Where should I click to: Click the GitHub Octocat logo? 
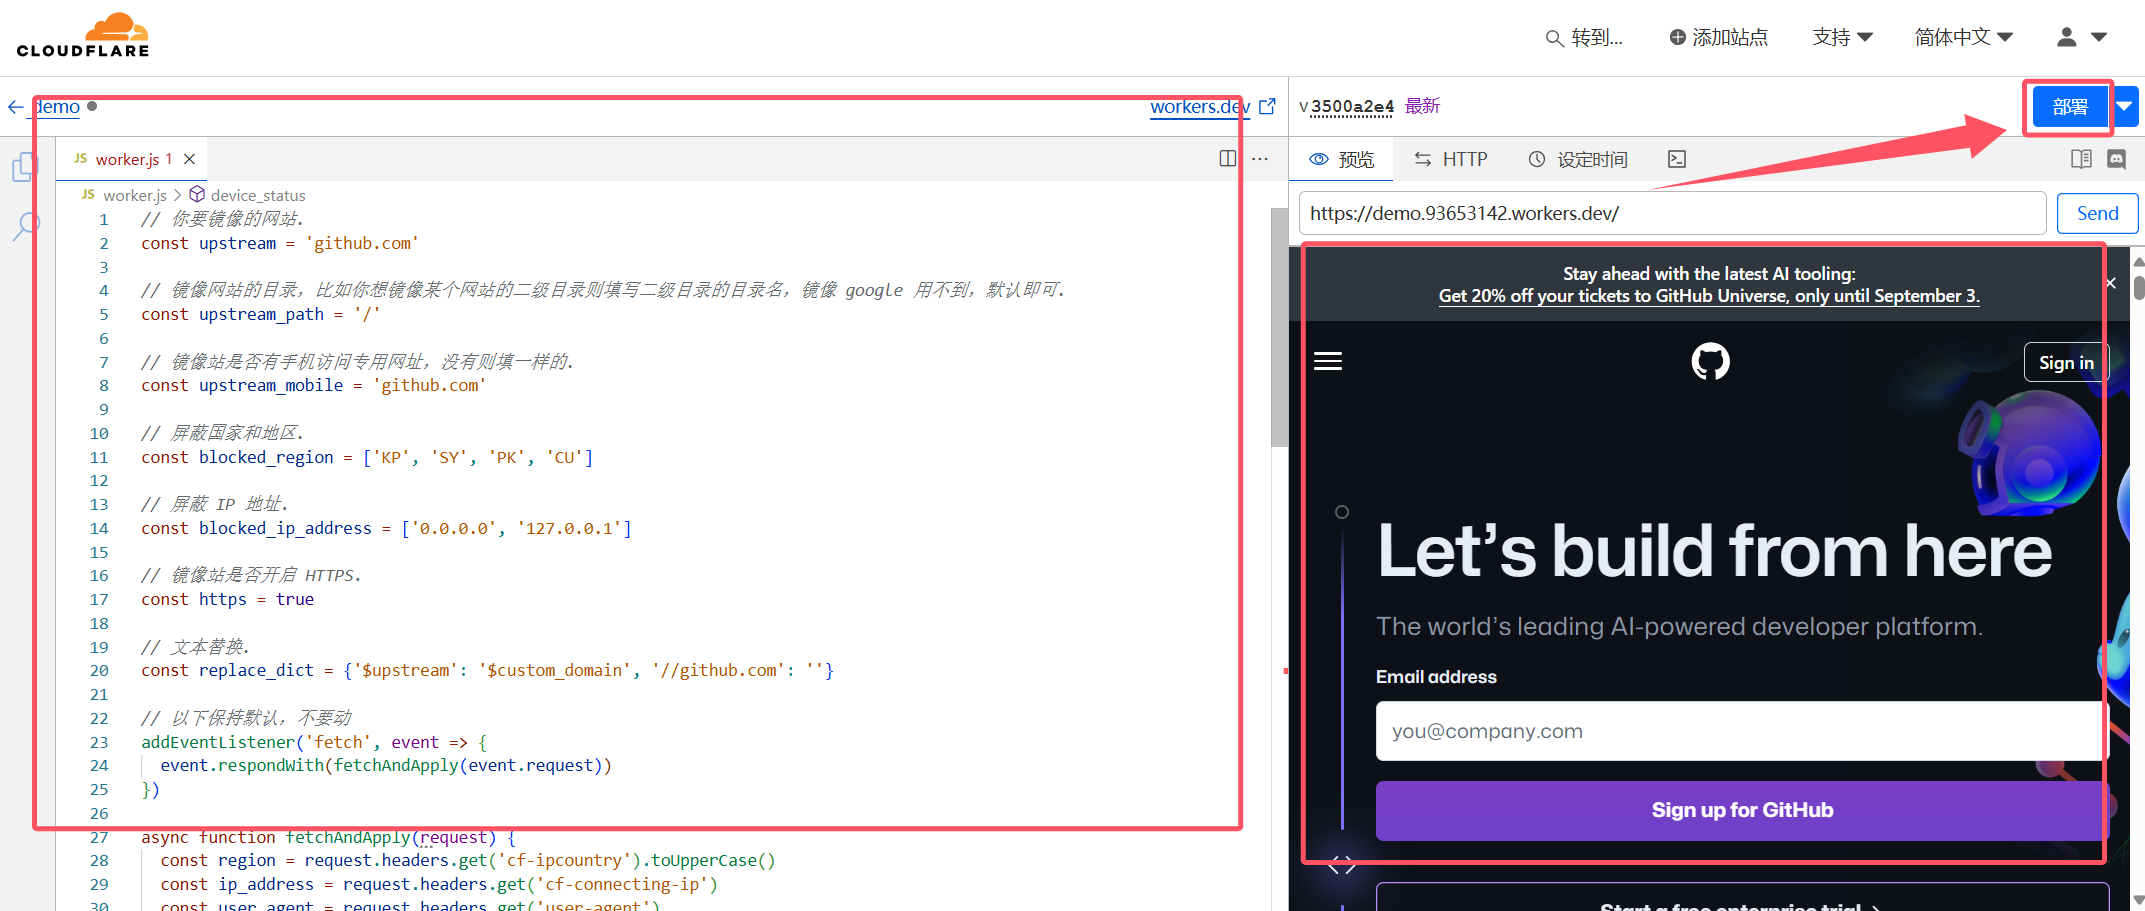(x=1710, y=361)
